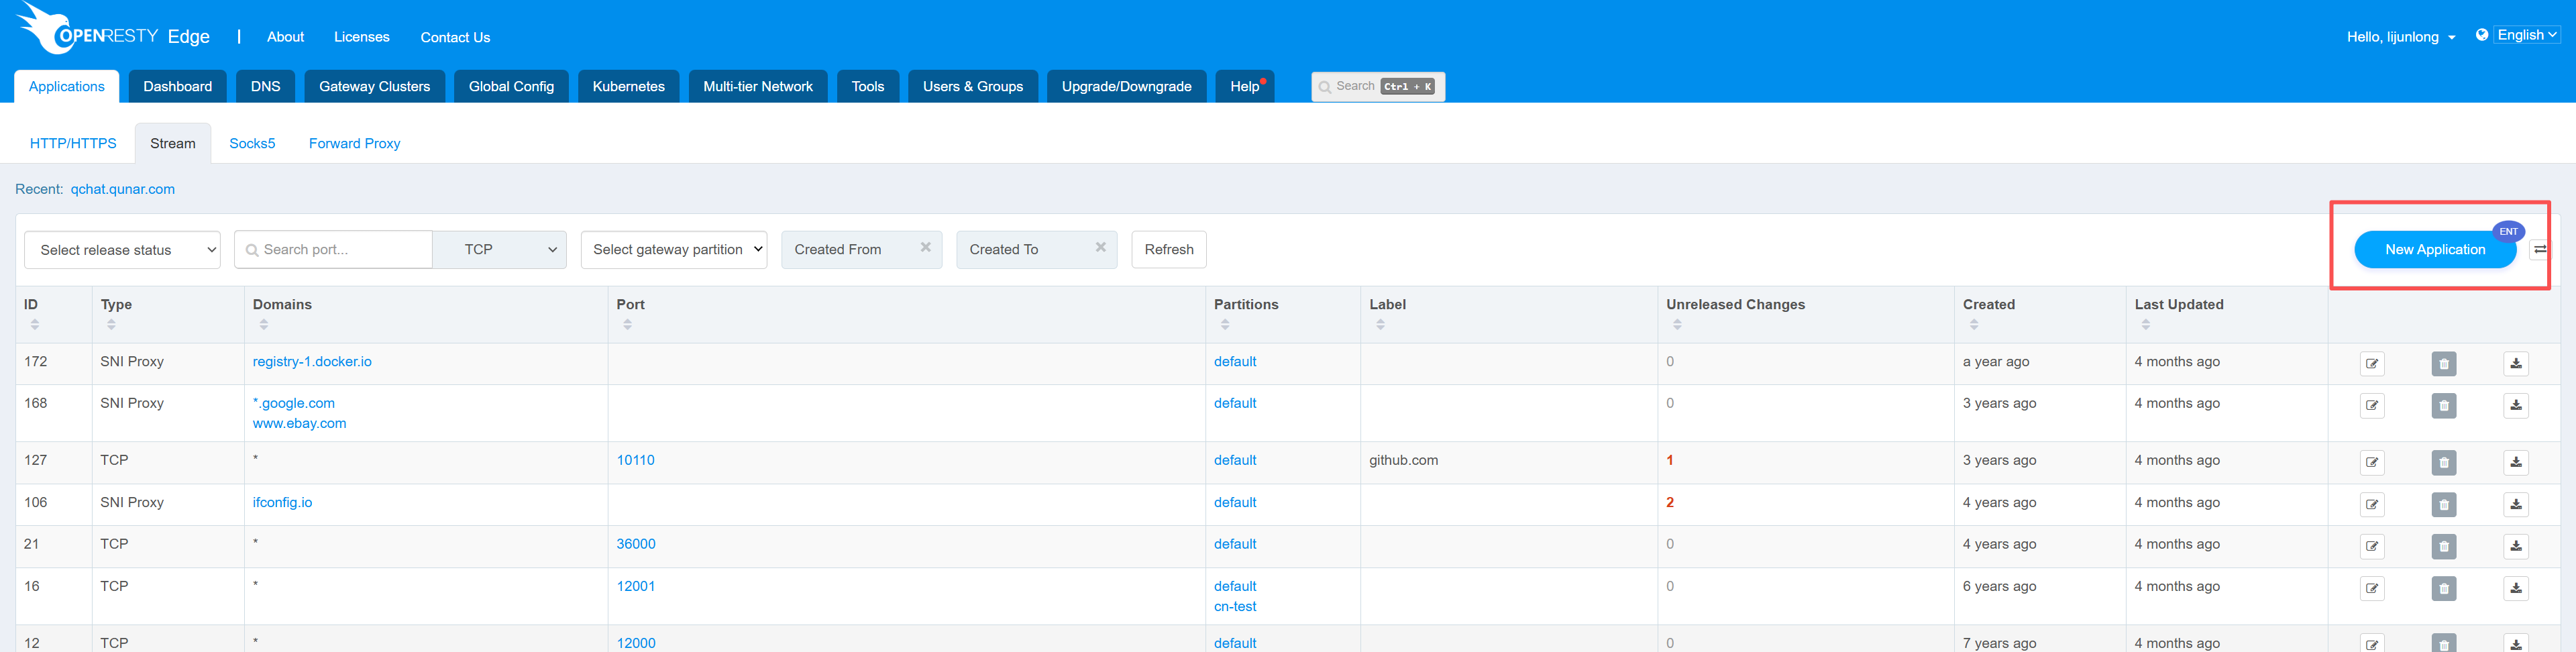Image resolution: width=2576 pixels, height=652 pixels.
Task: Edit the application with port 12001
Action: point(2371,589)
